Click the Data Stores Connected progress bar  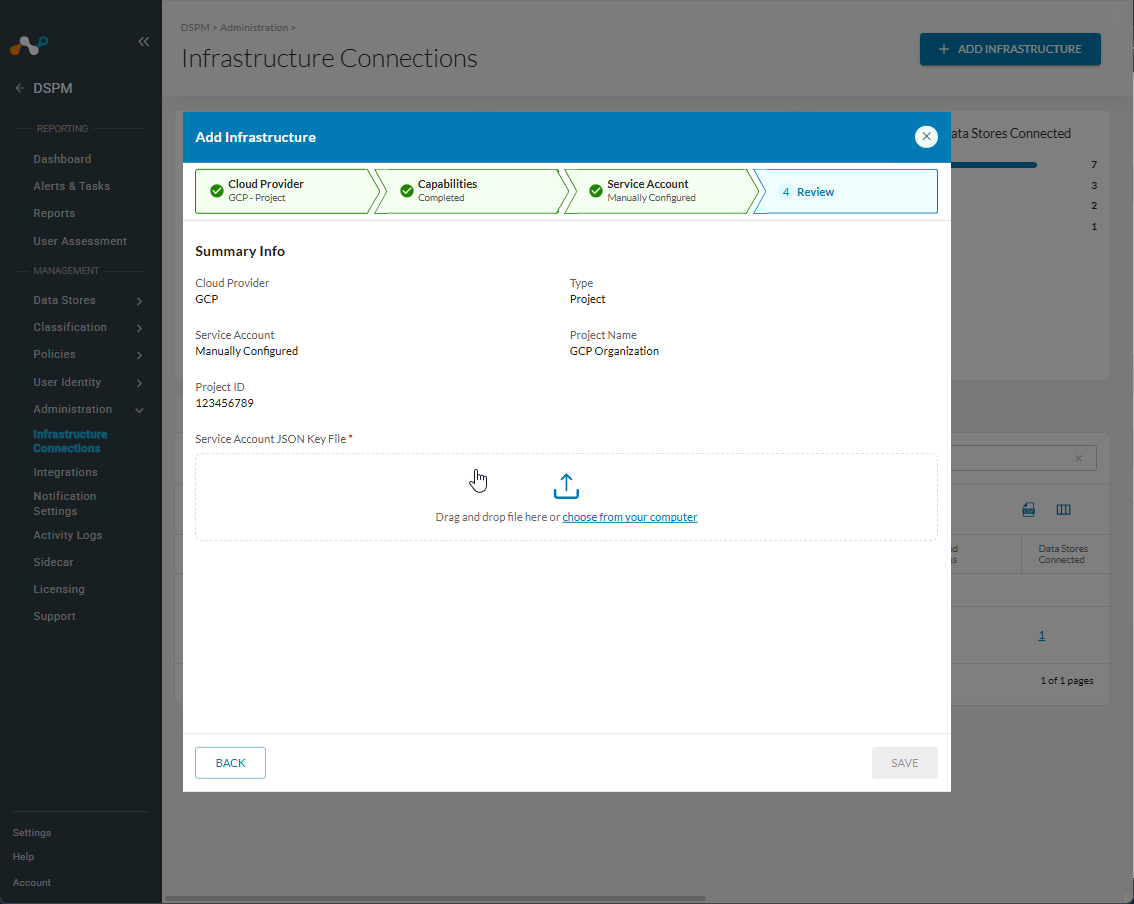[x=994, y=165]
